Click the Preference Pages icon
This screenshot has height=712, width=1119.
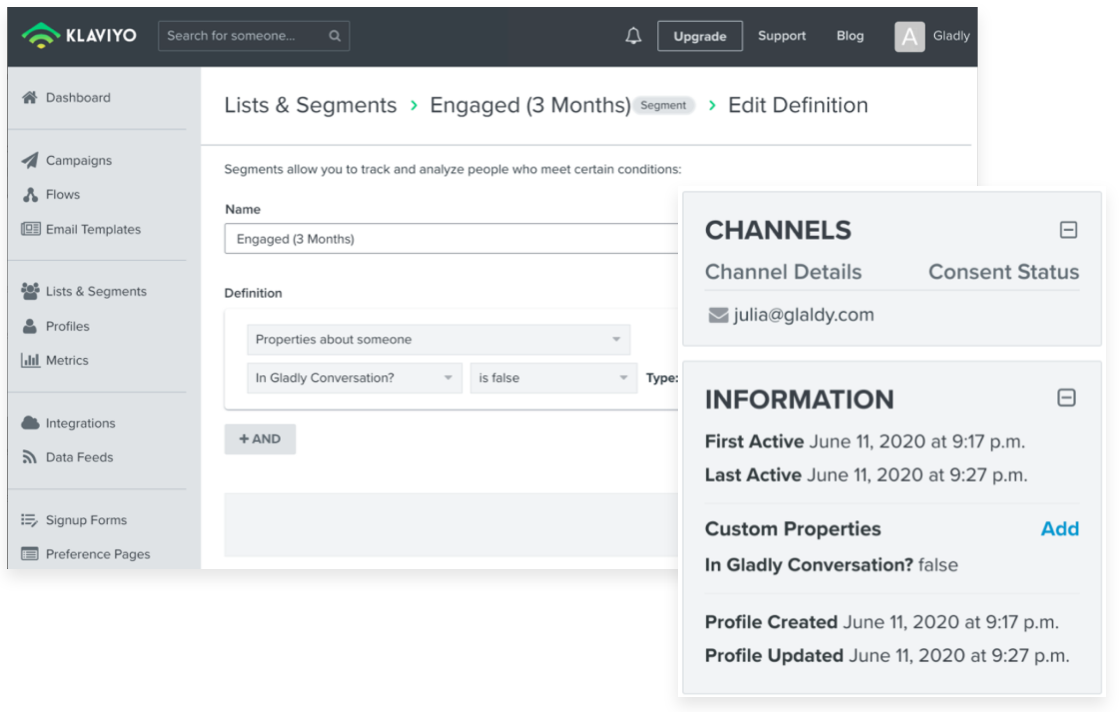pos(29,554)
